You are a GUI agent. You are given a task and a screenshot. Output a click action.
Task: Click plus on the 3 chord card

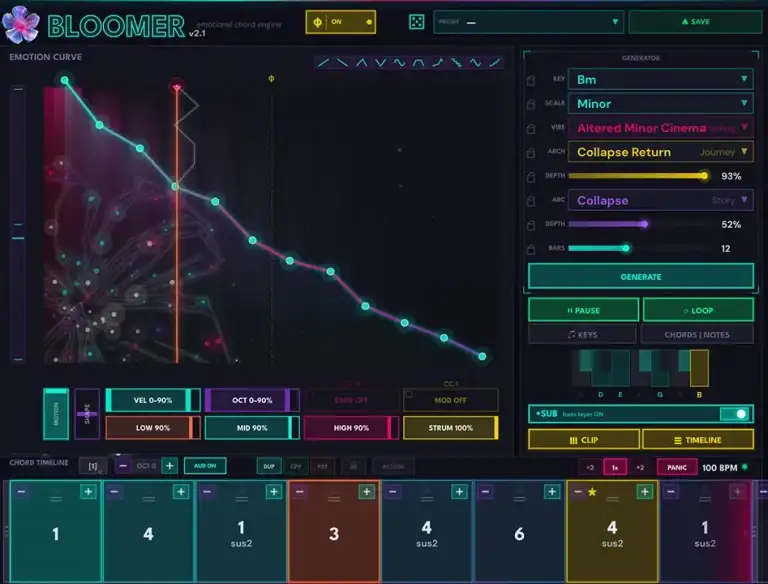tap(366, 491)
